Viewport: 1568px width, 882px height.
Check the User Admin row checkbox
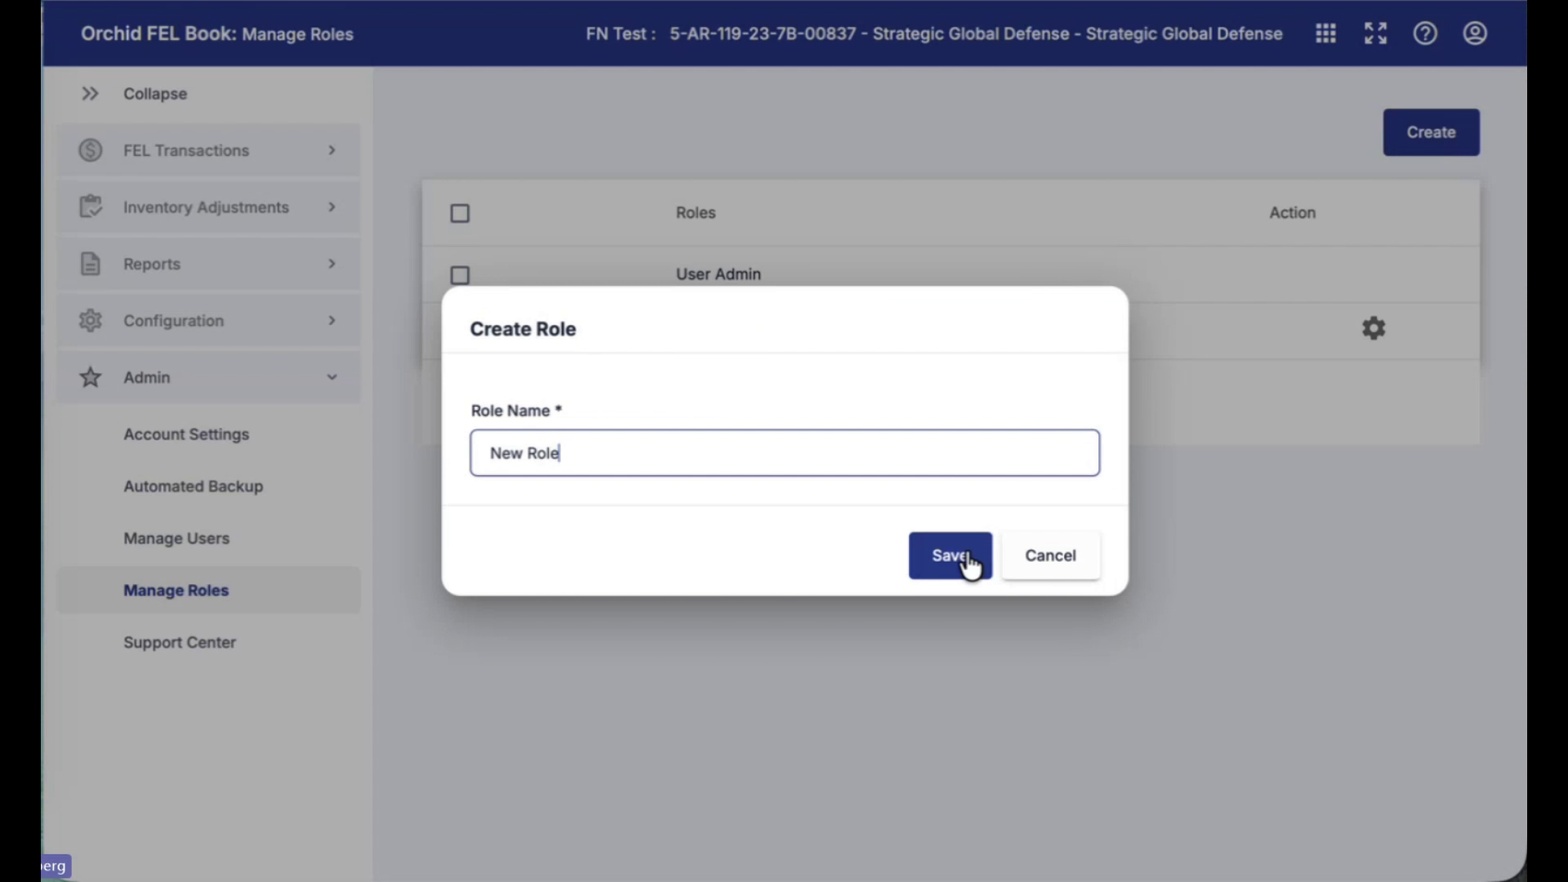tap(460, 275)
